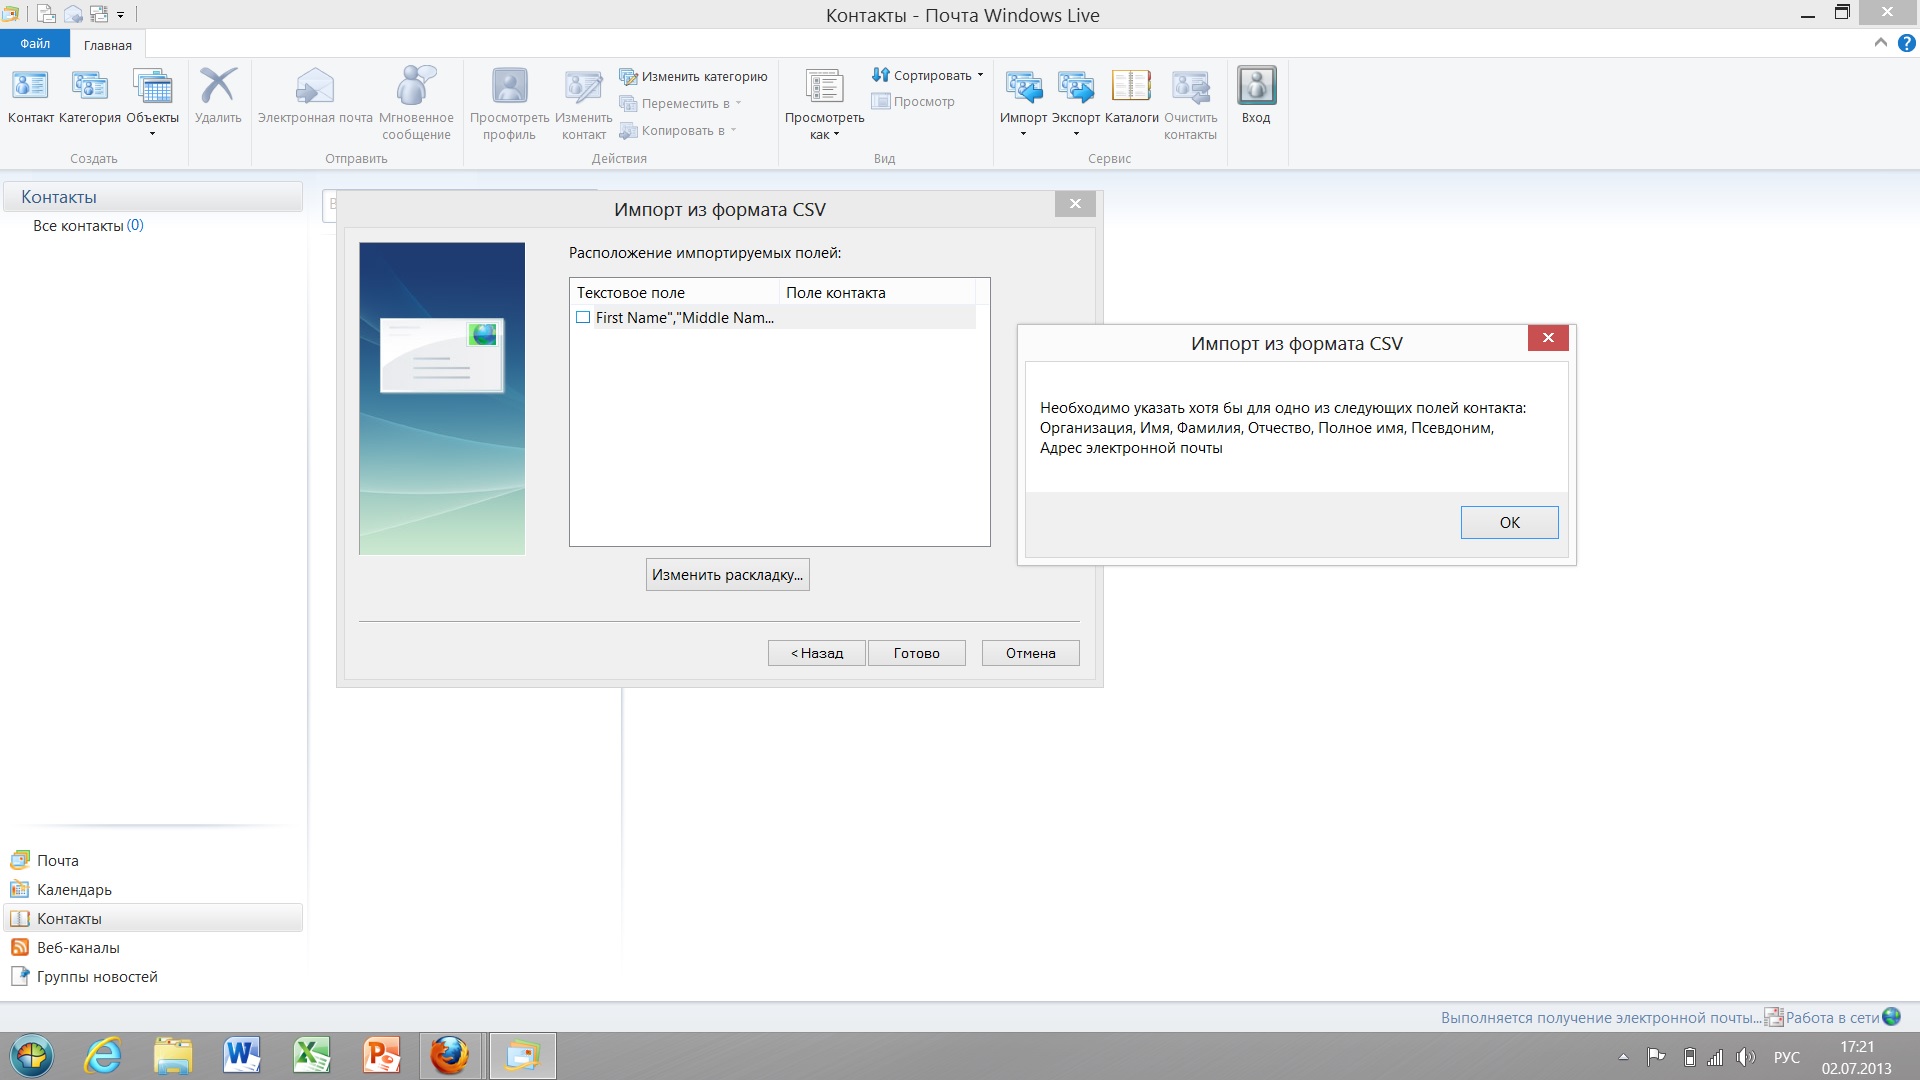
Task: Click the volume tray icon
Action: [x=1746, y=1057]
